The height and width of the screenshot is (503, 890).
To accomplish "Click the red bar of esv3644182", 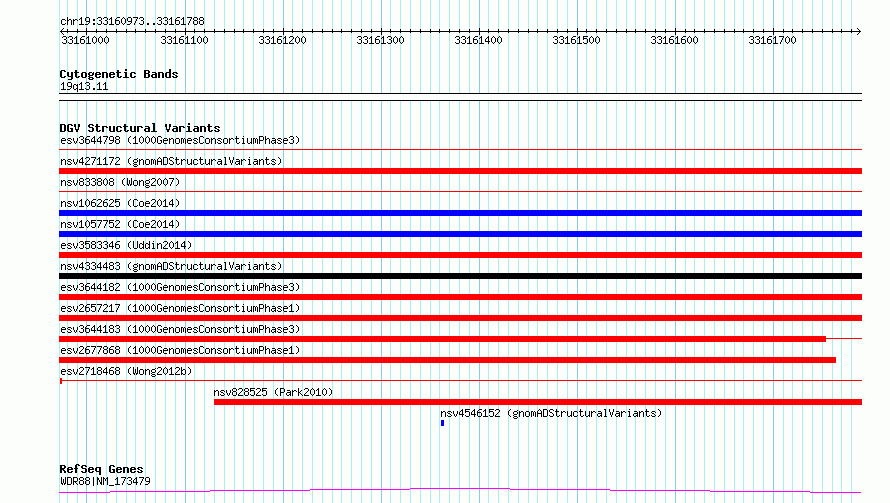I will 460,297.
